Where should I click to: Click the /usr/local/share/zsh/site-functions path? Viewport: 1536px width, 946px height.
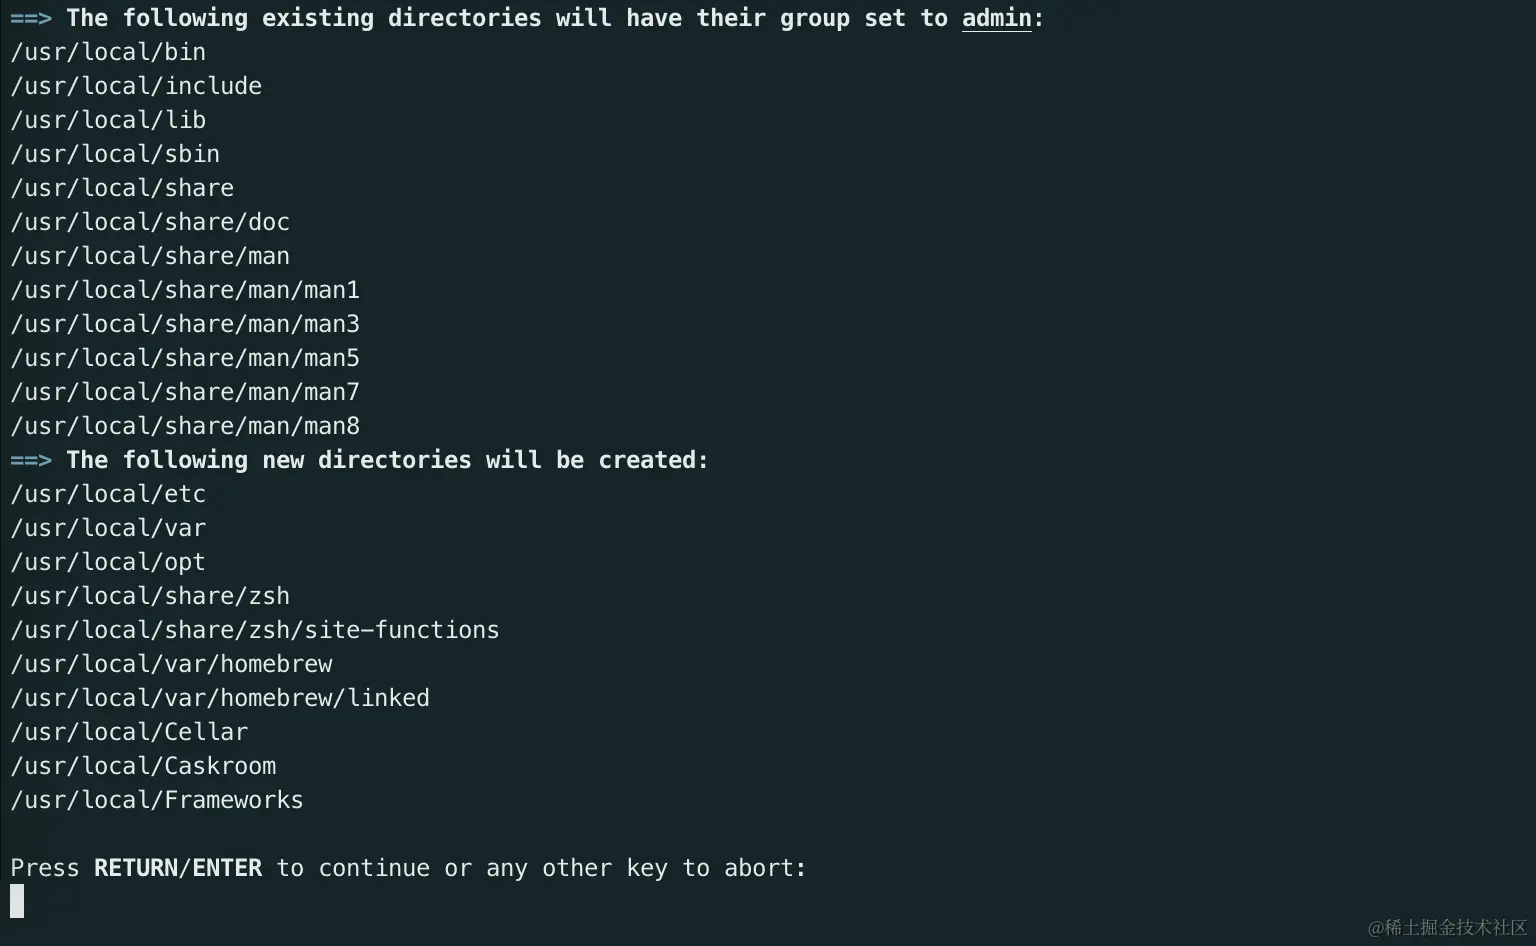pos(255,630)
